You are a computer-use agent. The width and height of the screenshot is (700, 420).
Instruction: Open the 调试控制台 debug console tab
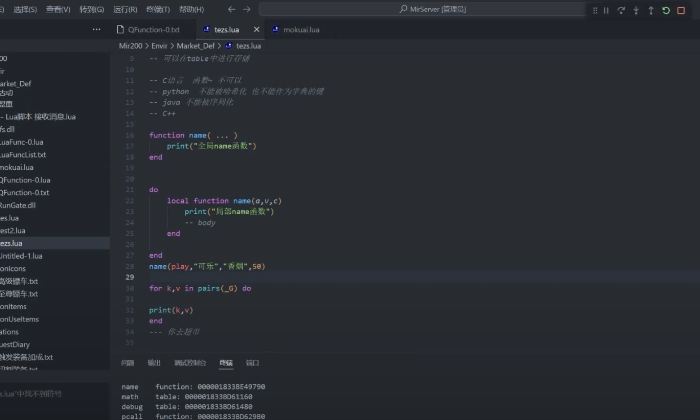[x=189, y=363]
